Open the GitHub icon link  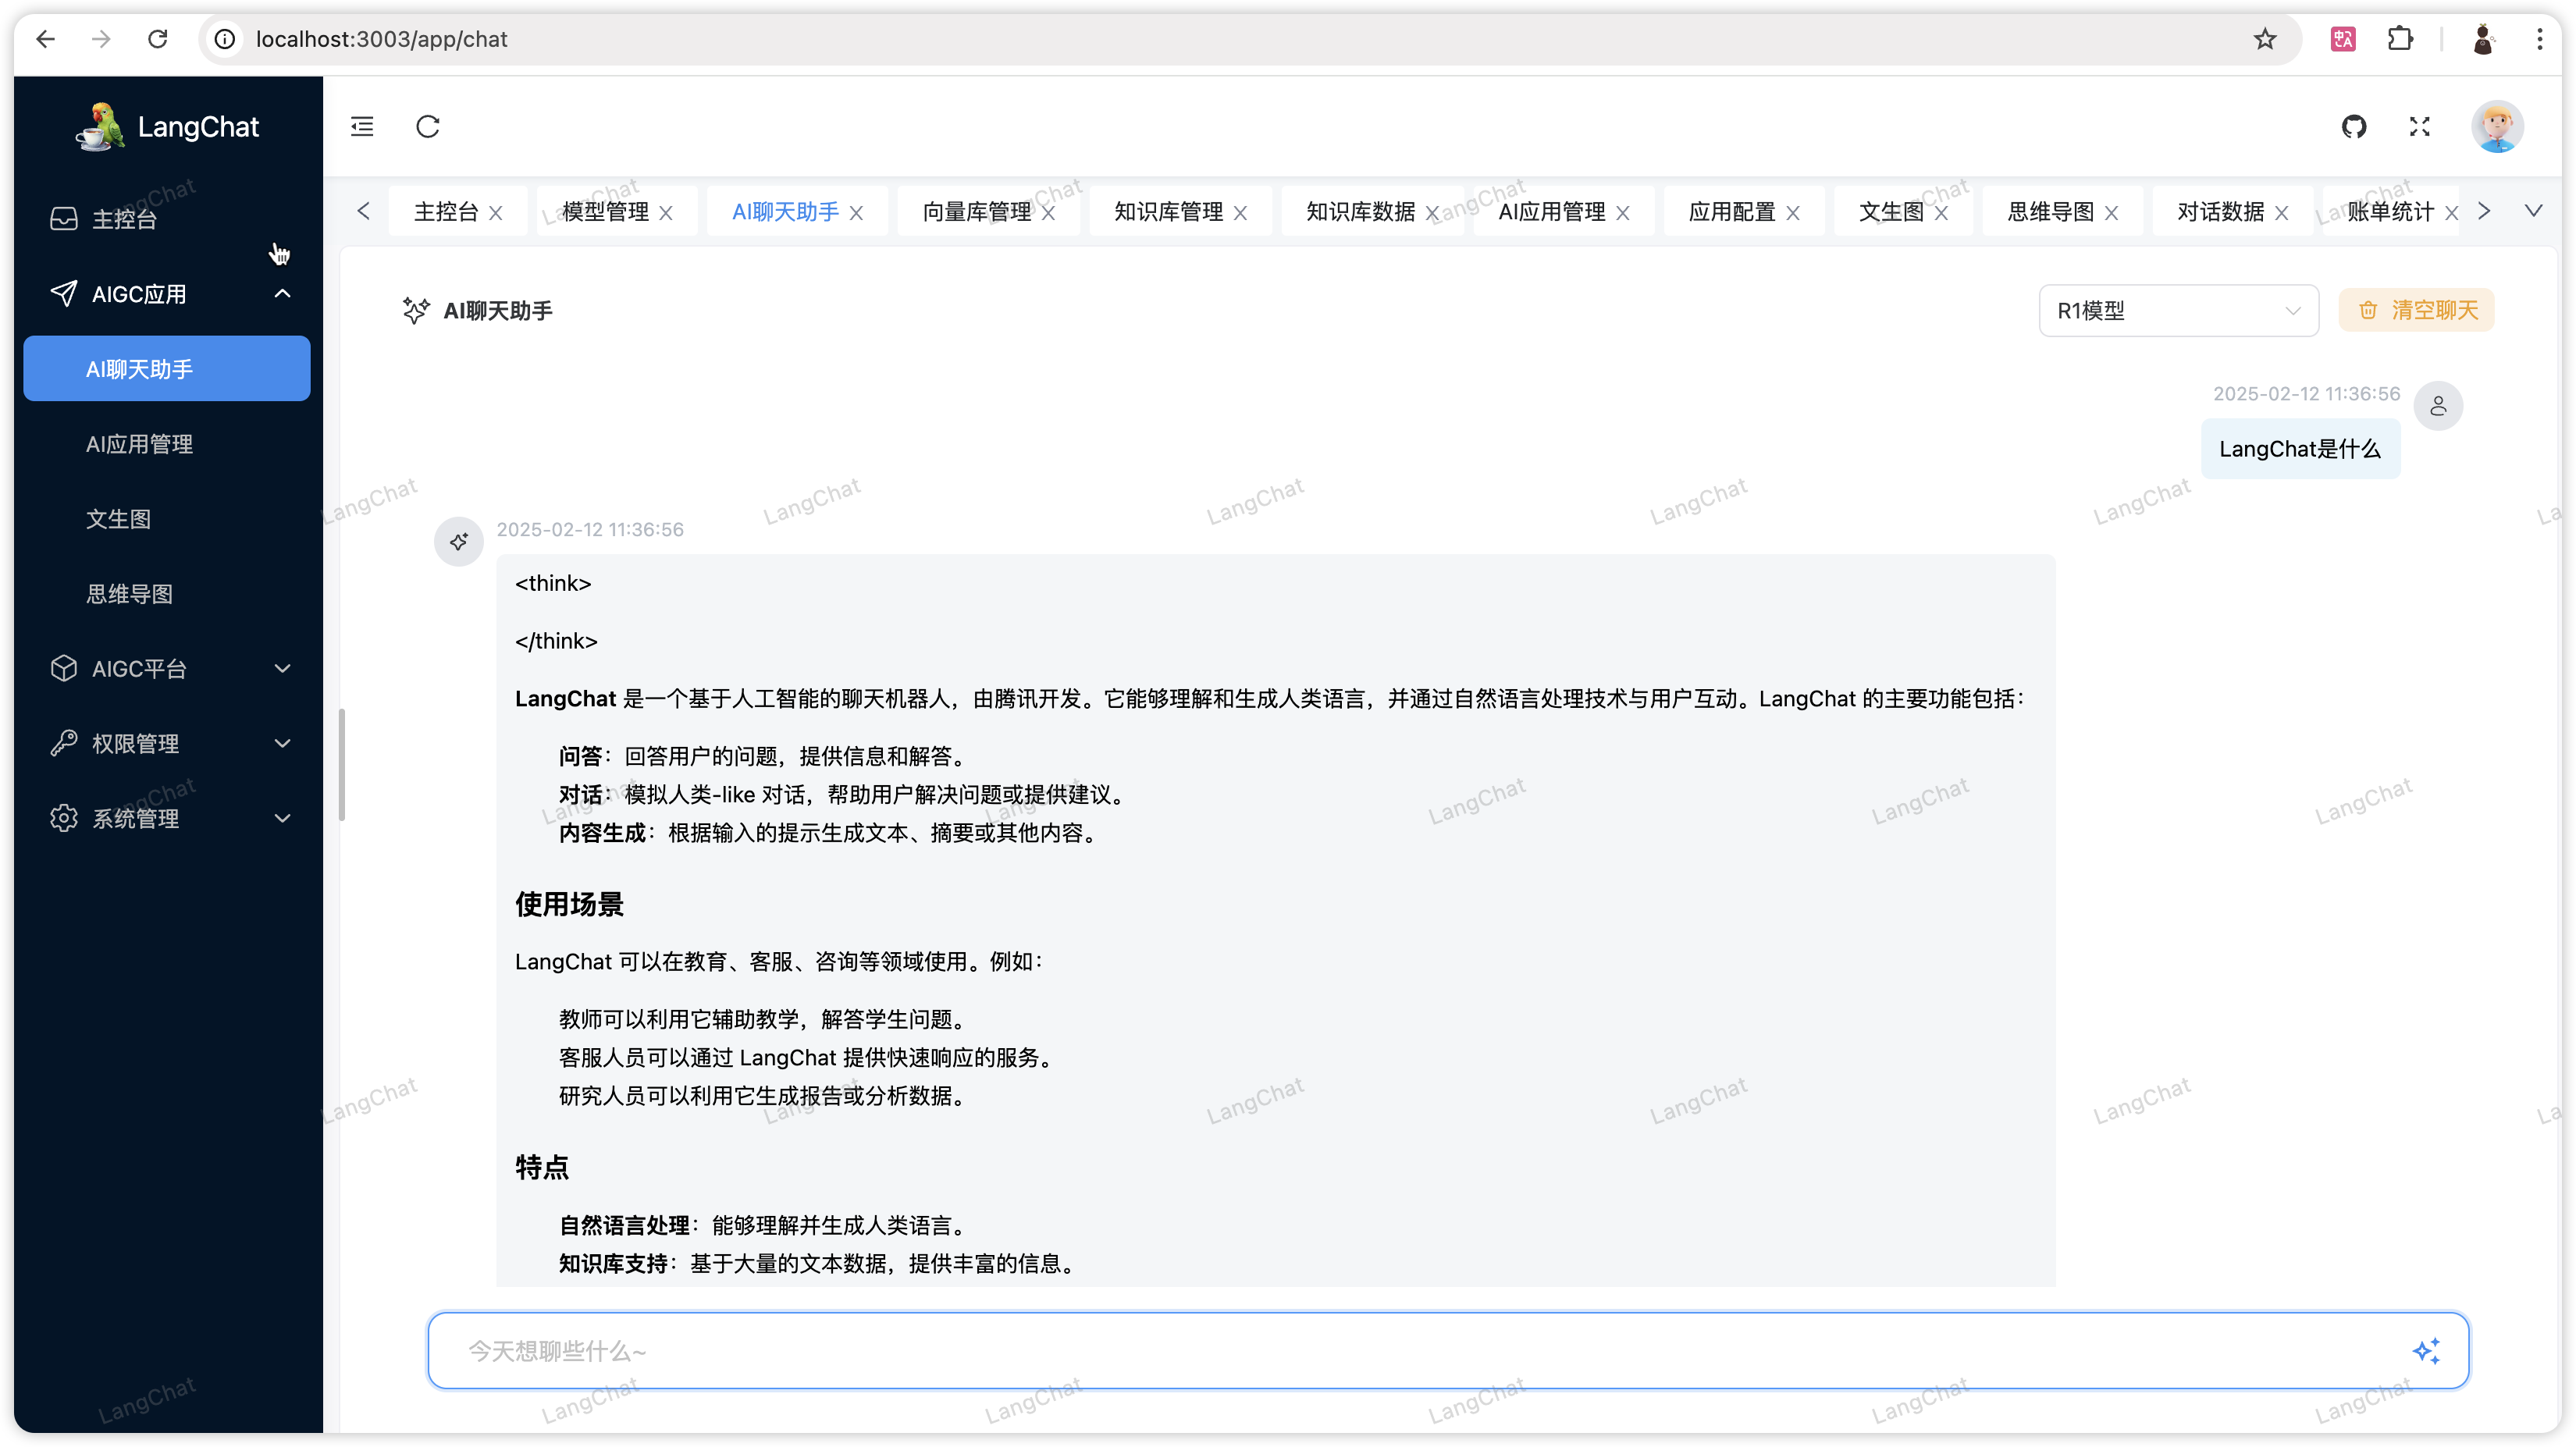click(x=2354, y=127)
